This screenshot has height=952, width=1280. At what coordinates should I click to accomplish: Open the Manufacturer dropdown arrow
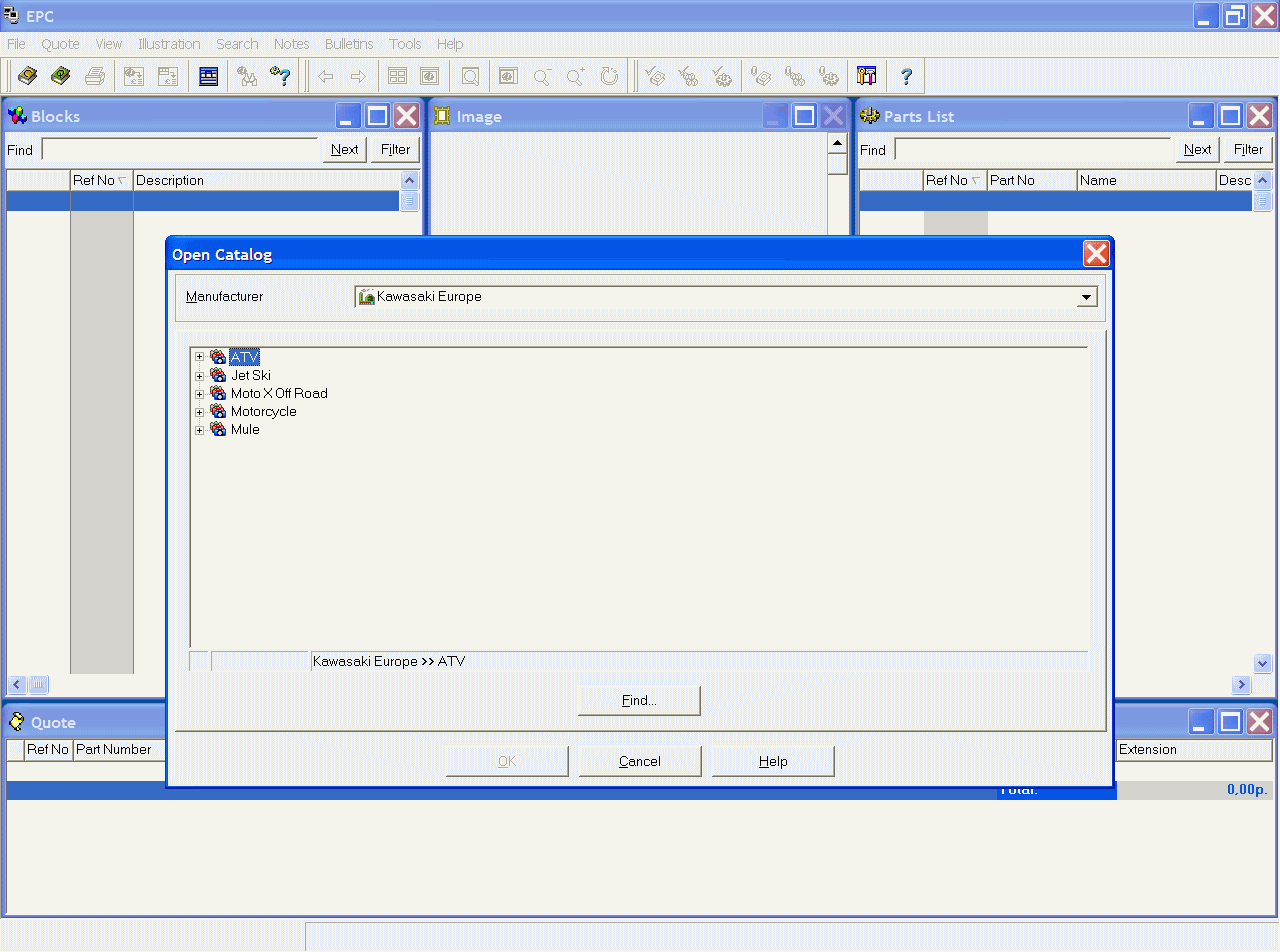1086,297
